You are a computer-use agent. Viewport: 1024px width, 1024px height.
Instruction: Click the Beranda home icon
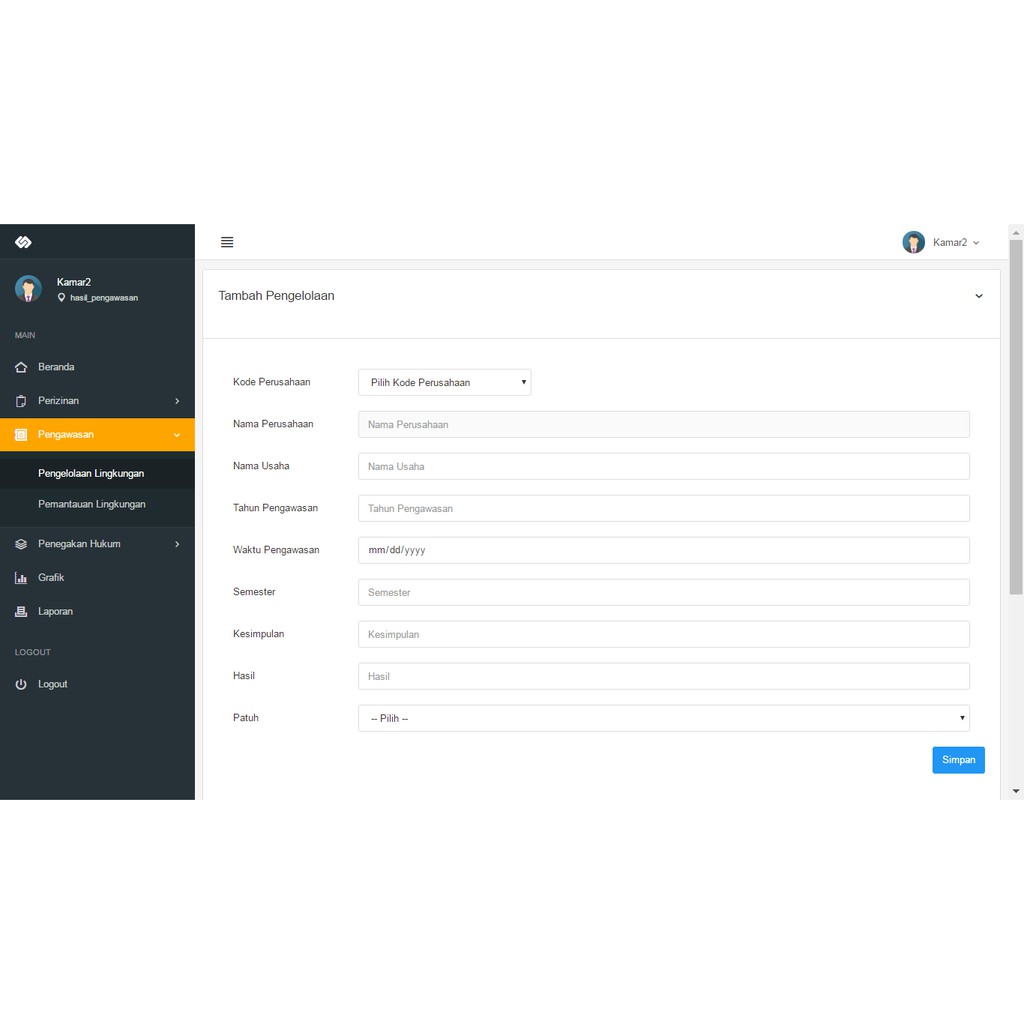21,367
